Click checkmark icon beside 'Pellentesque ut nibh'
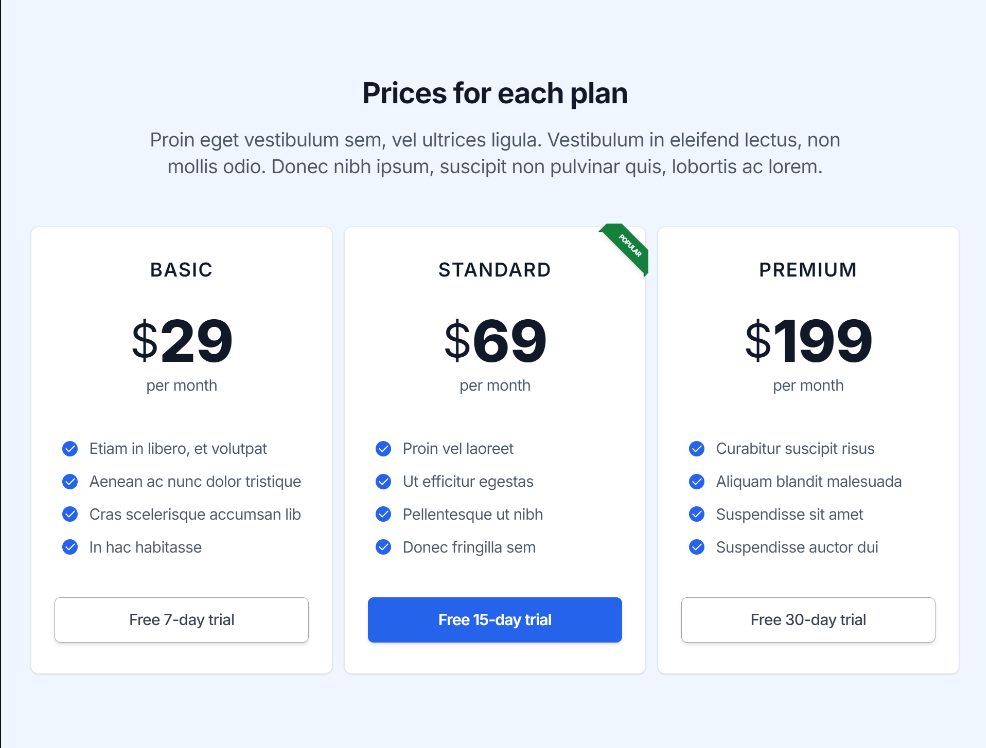This screenshot has width=986, height=748. pyautogui.click(x=383, y=514)
